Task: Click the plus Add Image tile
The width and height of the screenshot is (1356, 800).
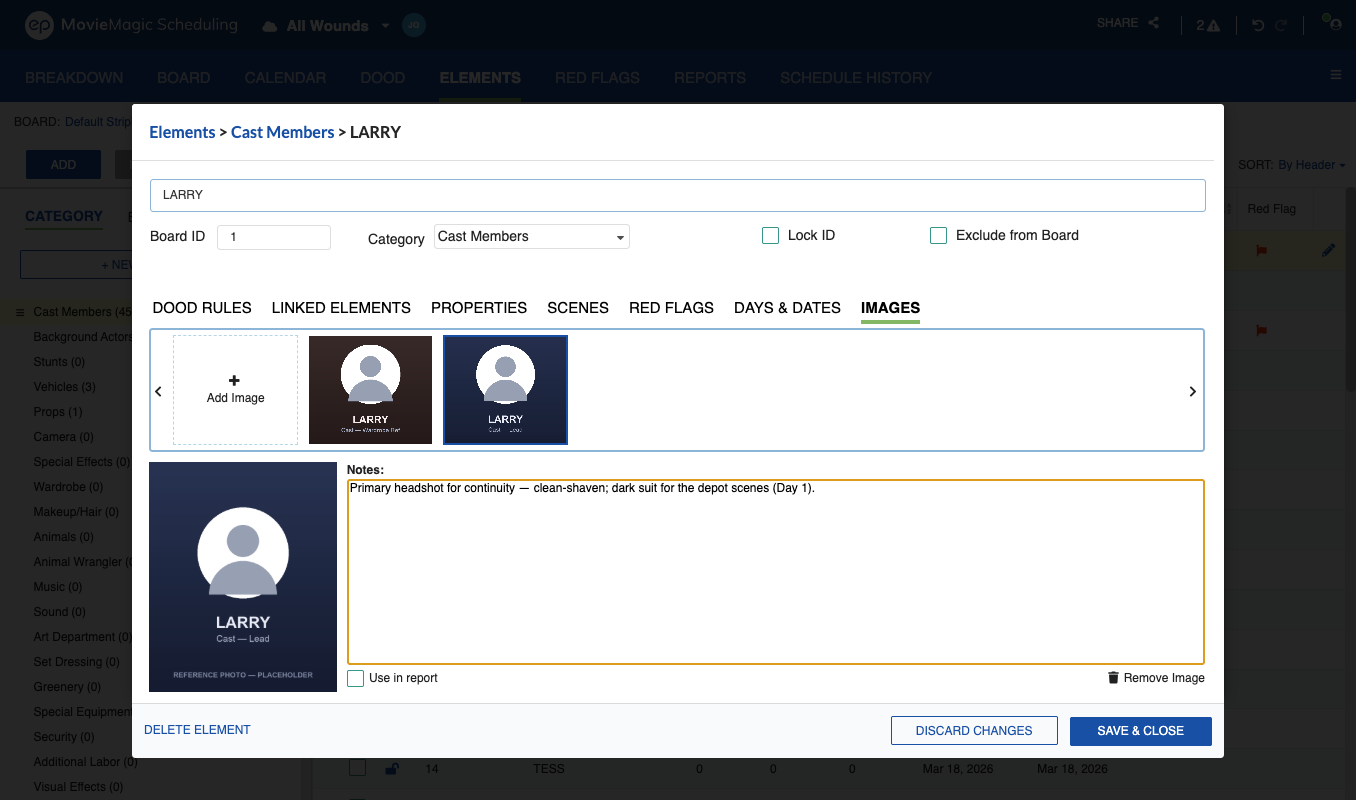Action: pyautogui.click(x=235, y=390)
